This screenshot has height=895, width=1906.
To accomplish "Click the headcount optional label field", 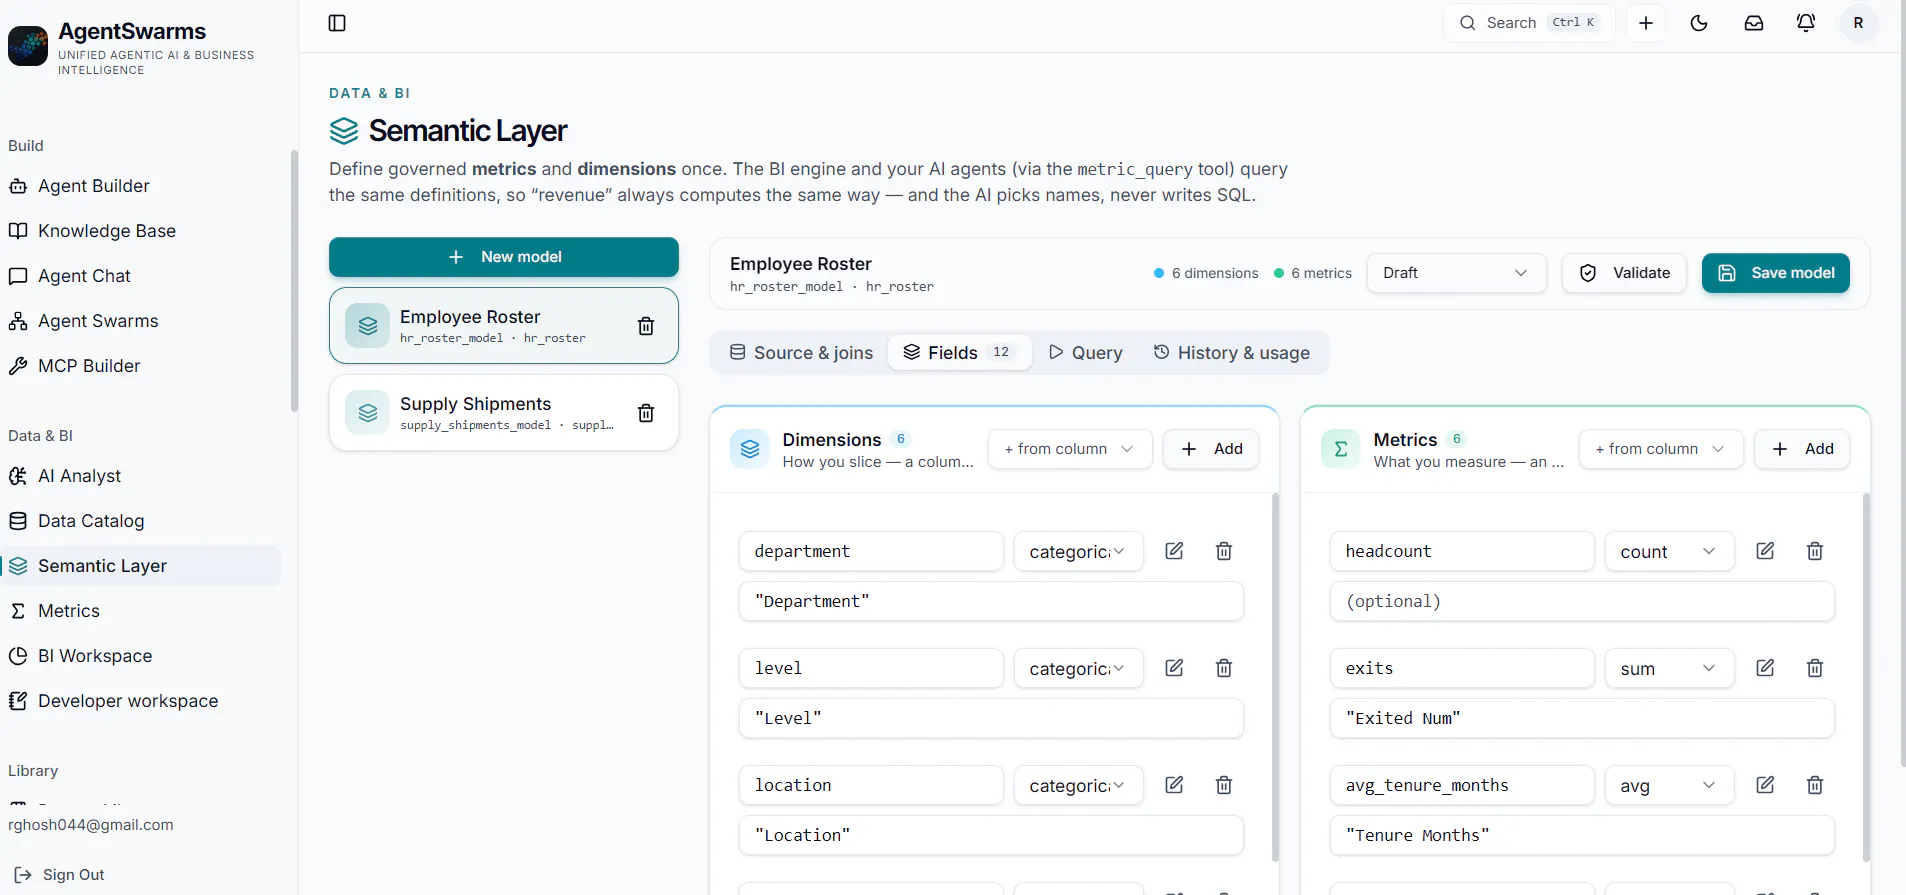I will pyautogui.click(x=1582, y=601).
